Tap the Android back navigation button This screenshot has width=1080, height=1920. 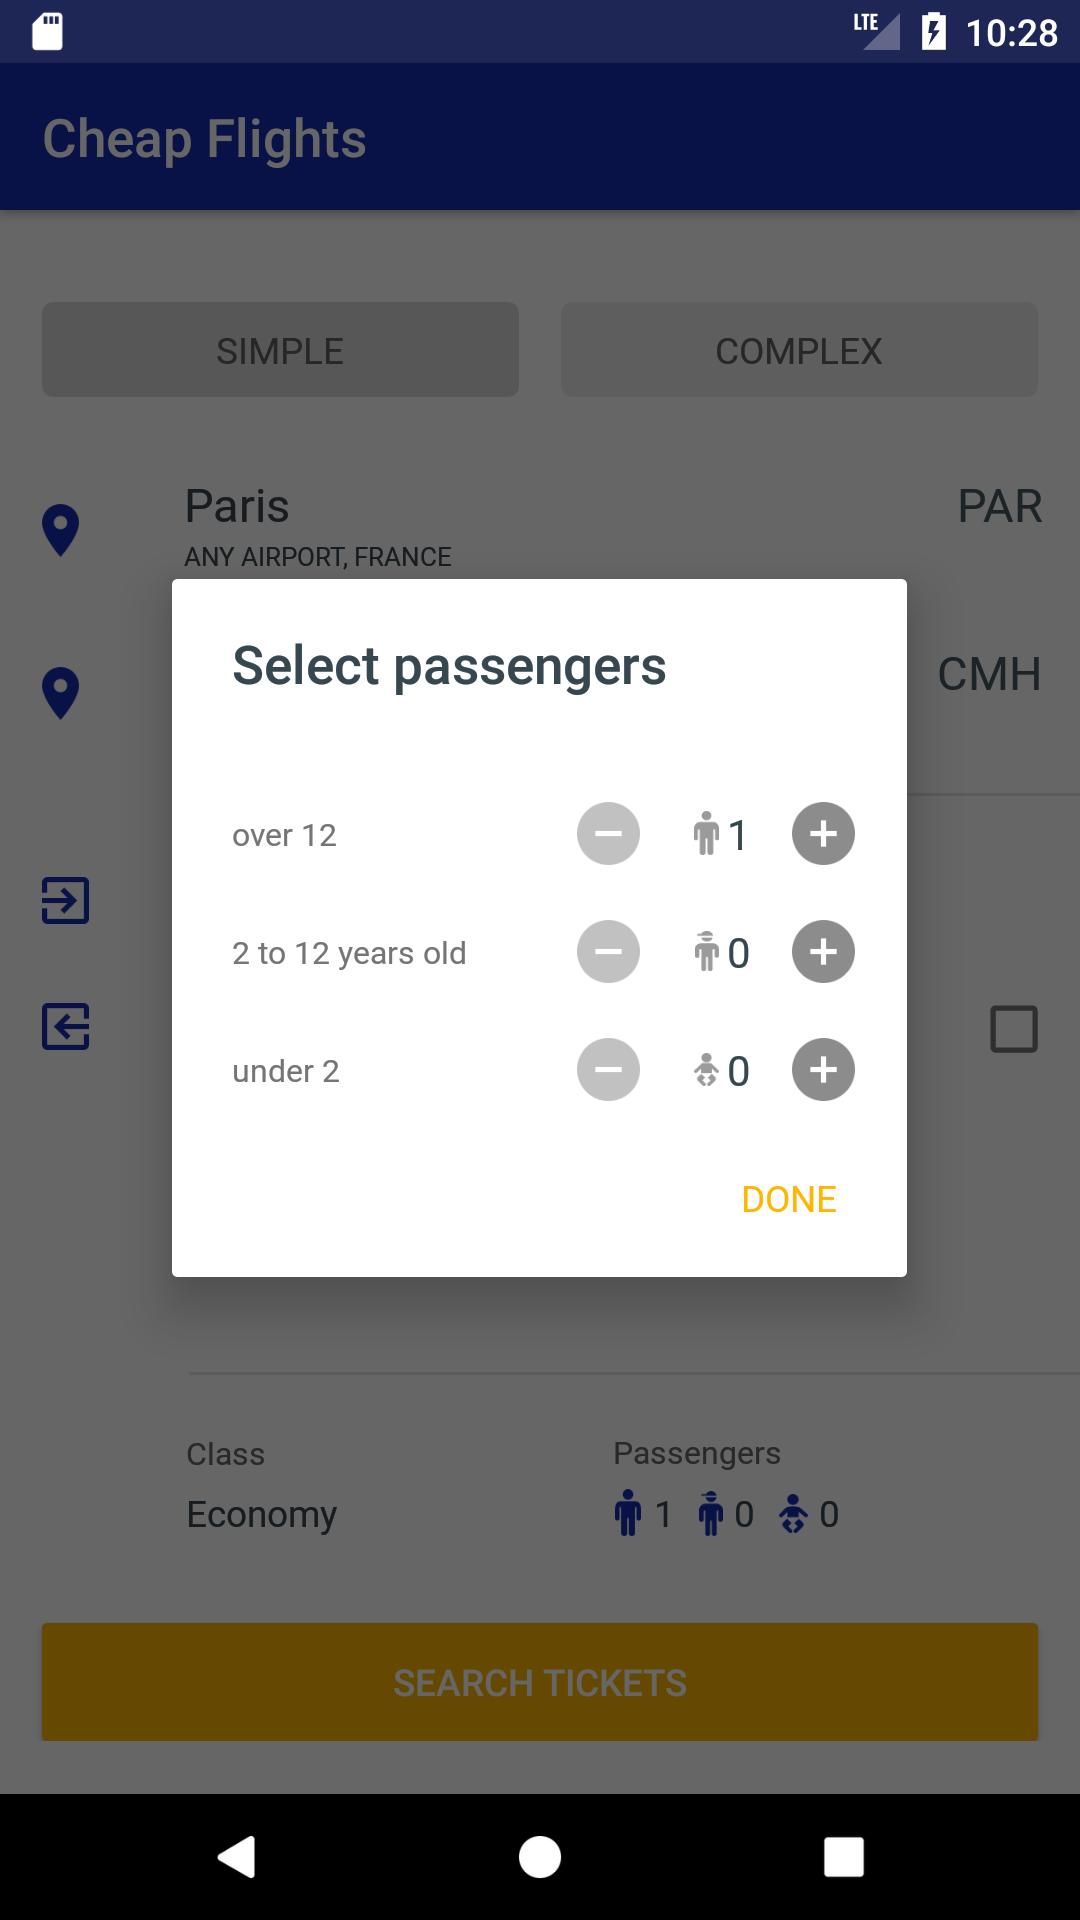[x=237, y=1857]
